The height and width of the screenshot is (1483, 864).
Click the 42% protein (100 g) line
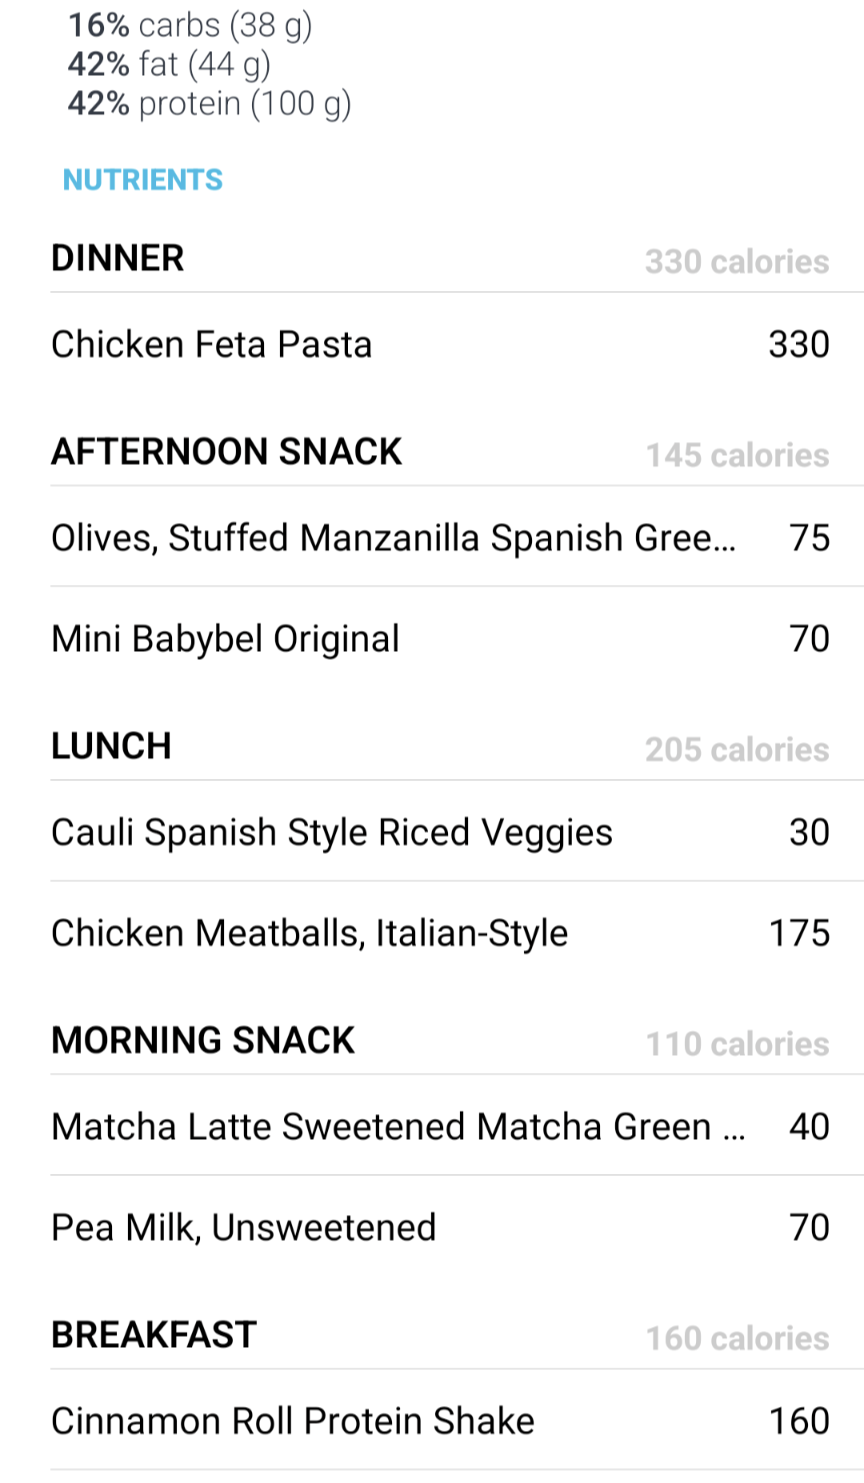(209, 104)
